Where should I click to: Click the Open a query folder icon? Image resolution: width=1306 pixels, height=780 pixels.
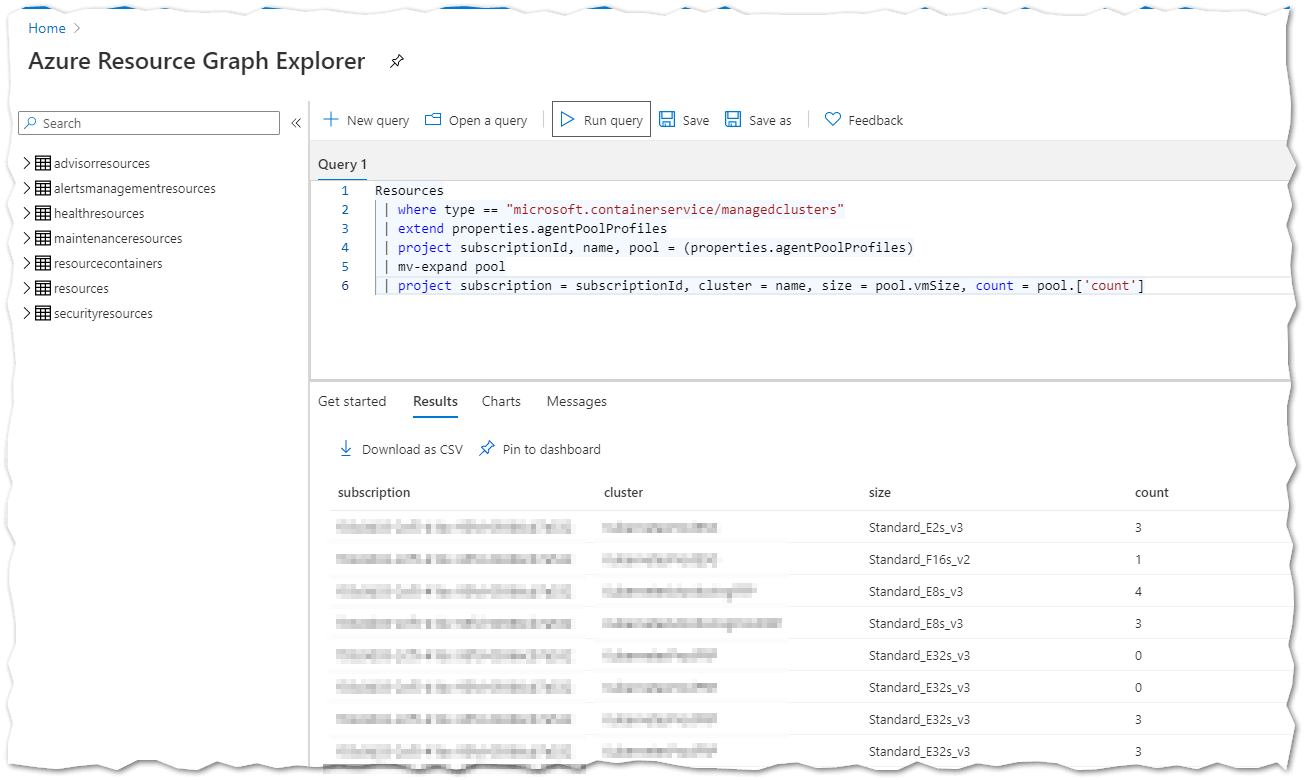point(433,119)
